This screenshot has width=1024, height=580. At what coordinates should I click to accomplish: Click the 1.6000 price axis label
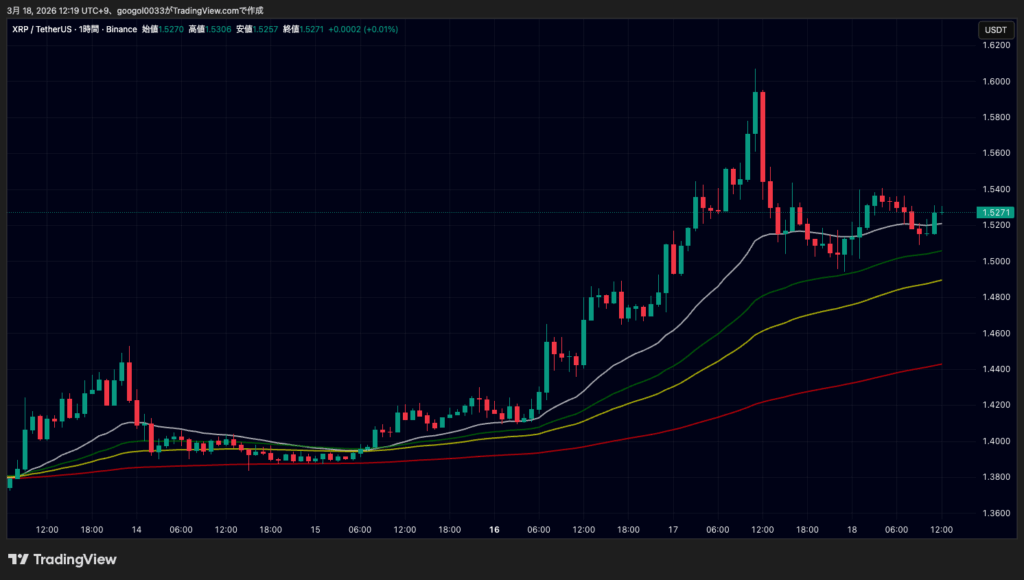[995, 82]
